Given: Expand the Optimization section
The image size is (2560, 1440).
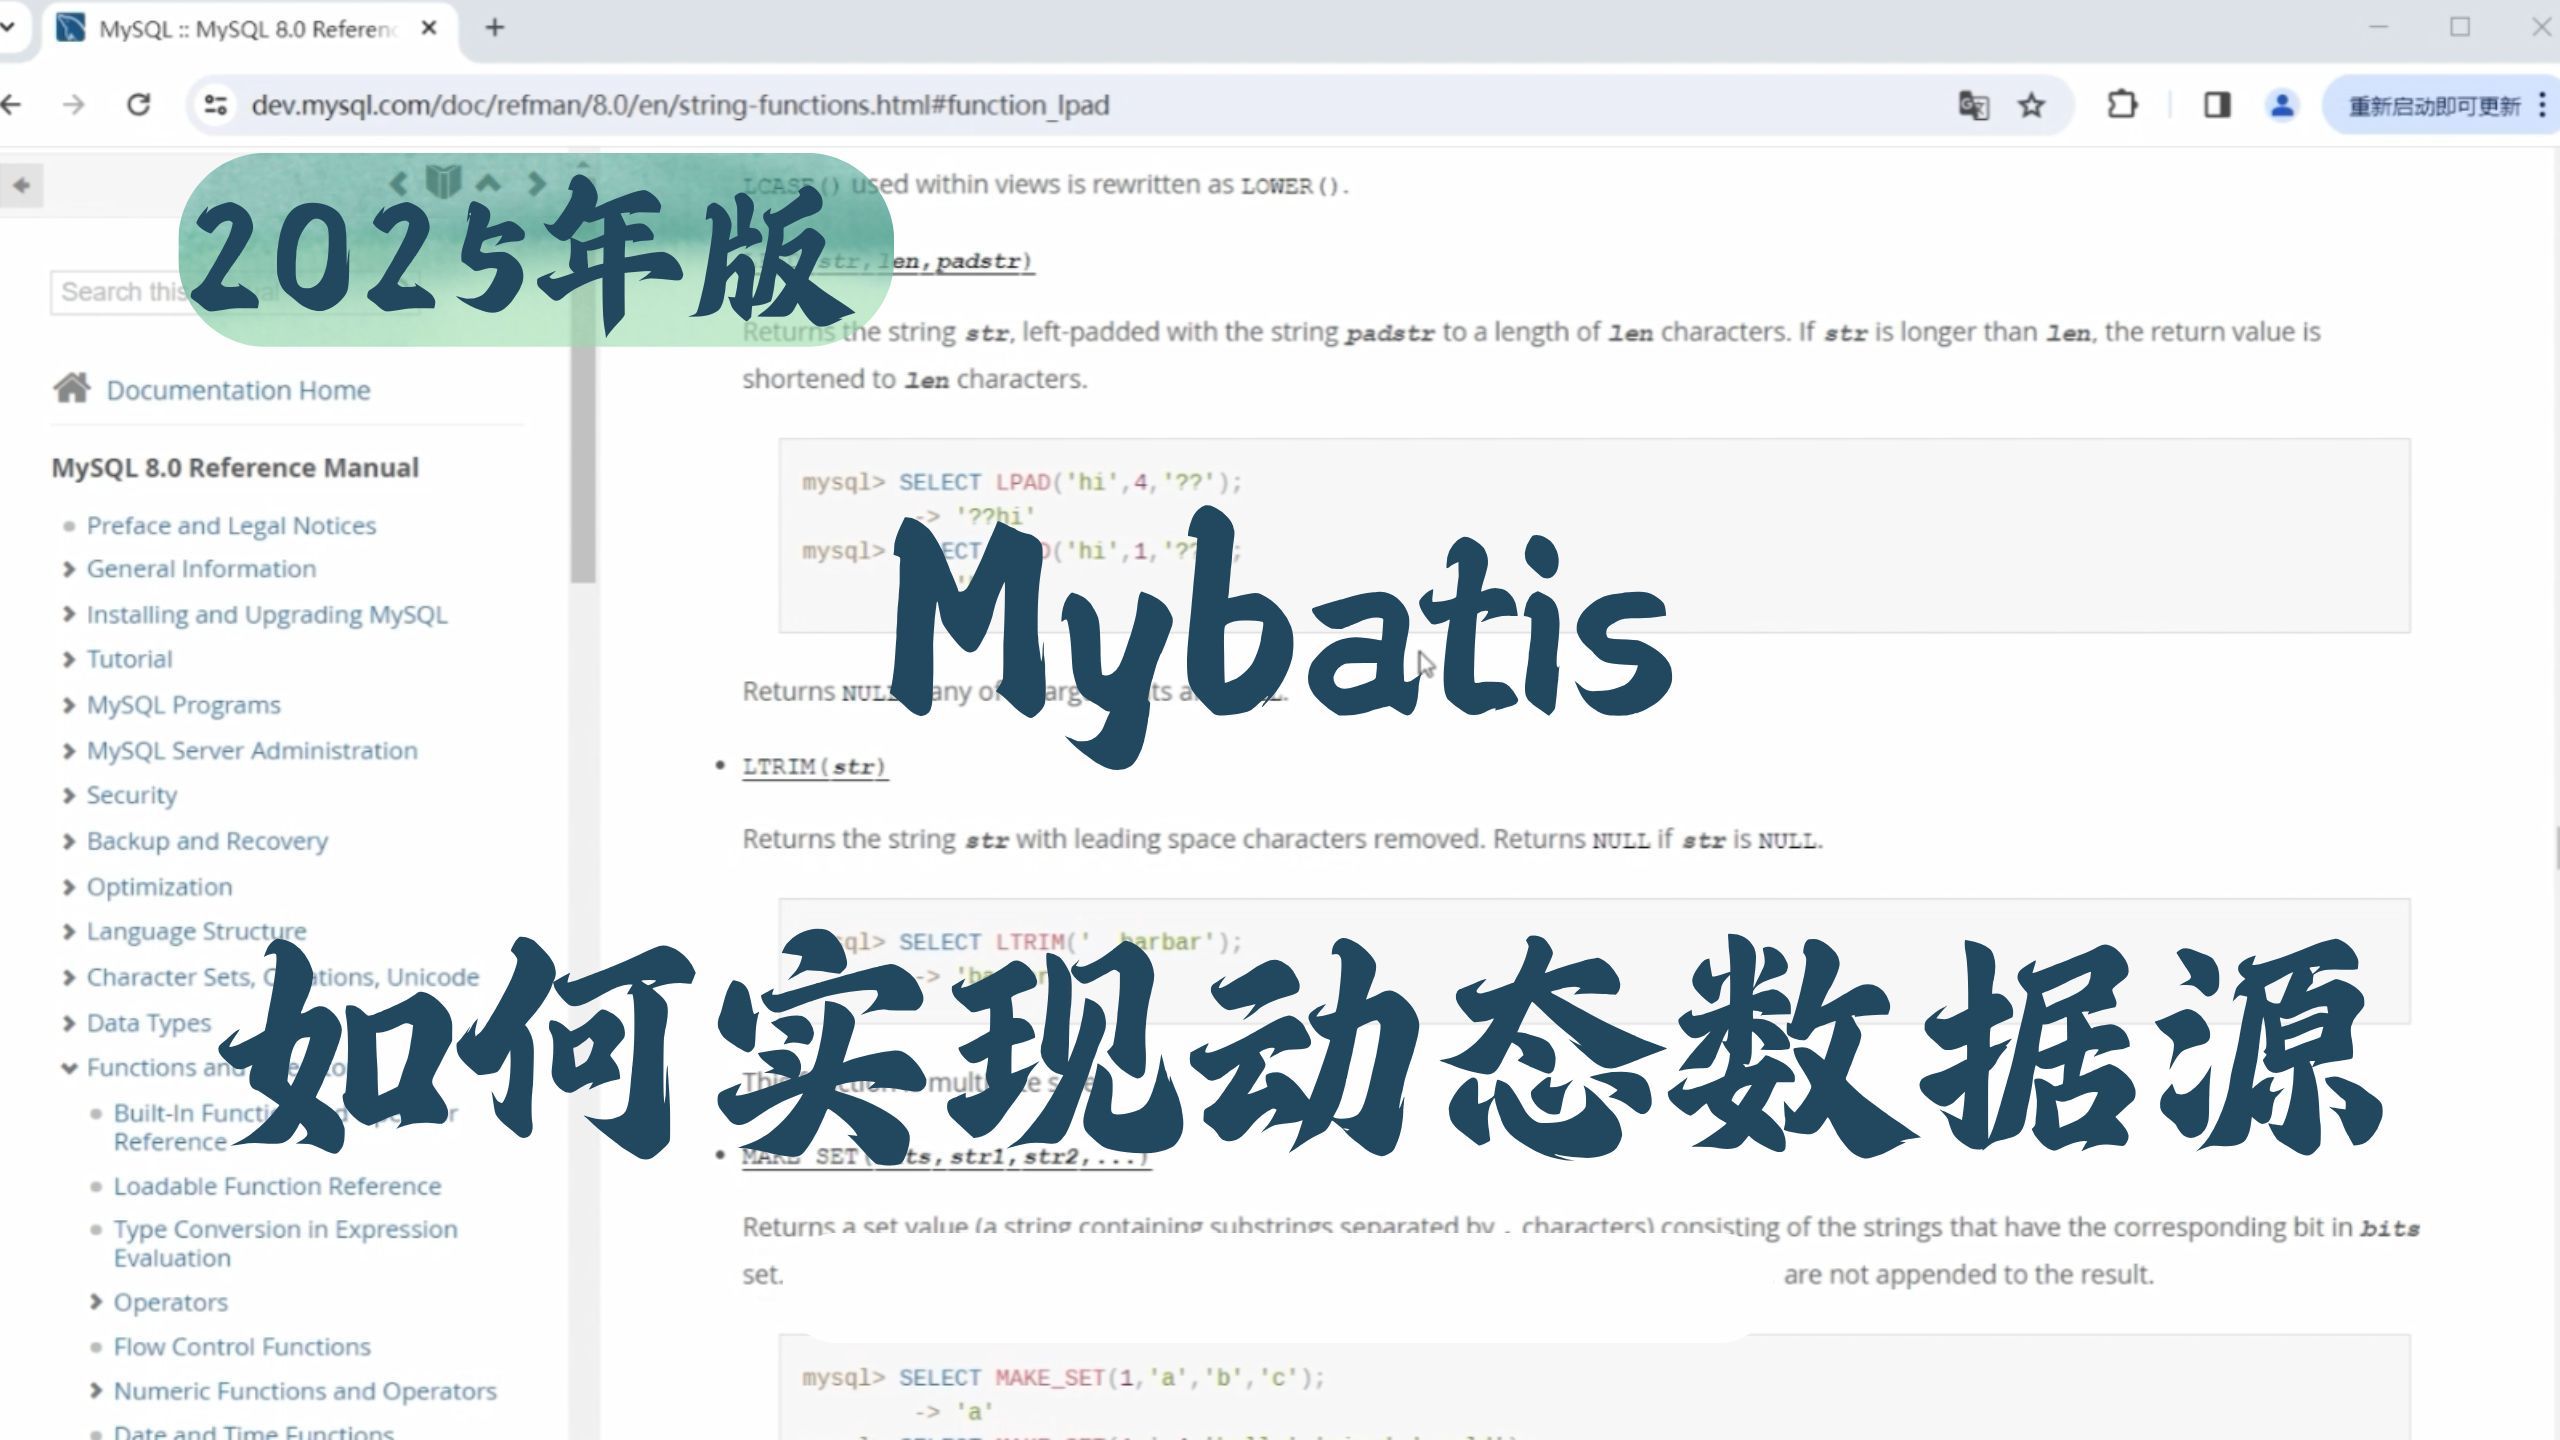Looking at the screenshot, I should pyautogui.click(x=68, y=887).
